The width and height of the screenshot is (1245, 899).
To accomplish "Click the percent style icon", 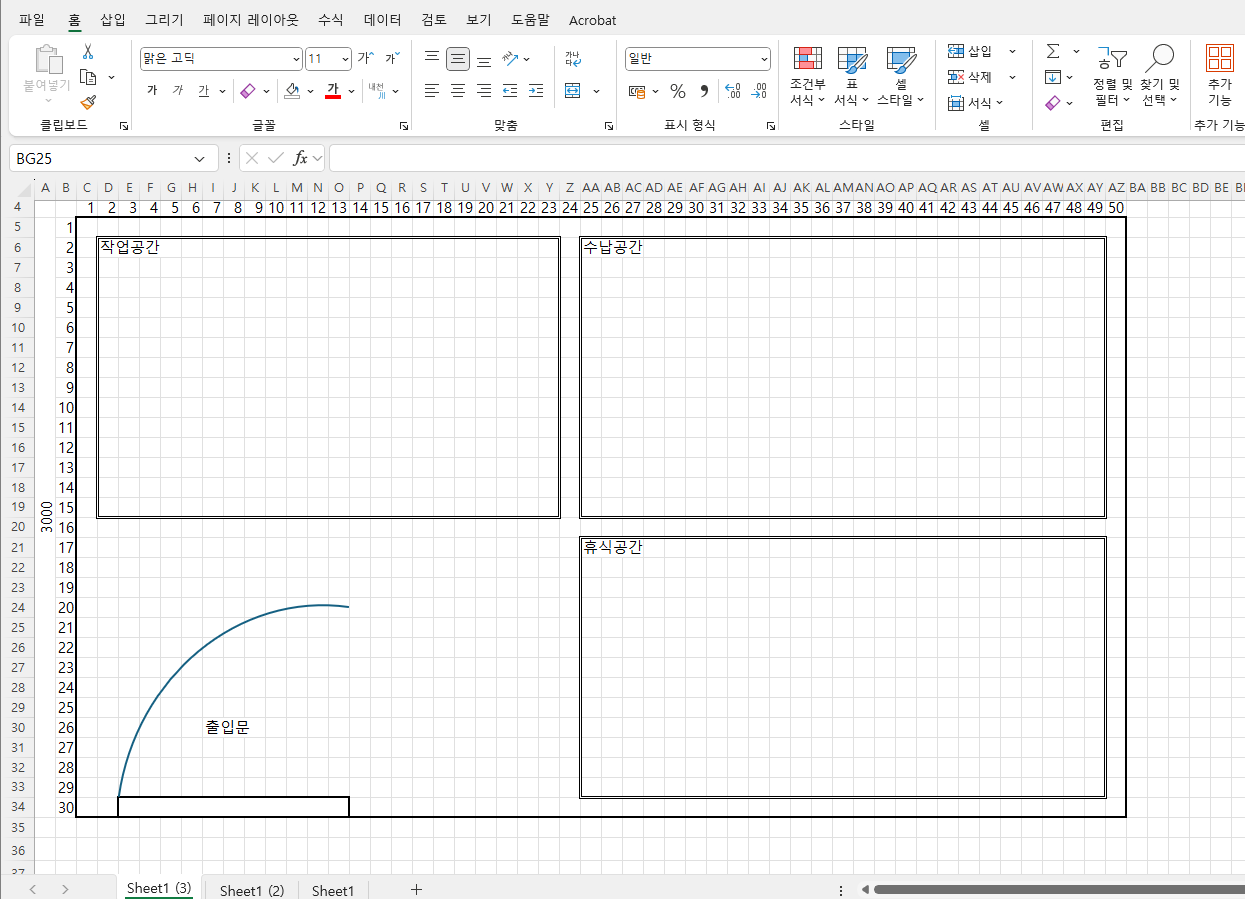I will (678, 91).
